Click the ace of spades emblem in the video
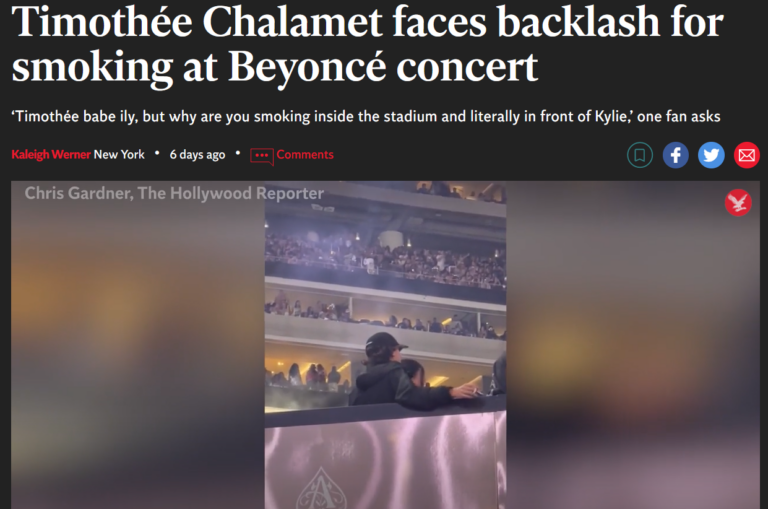The width and height of the screenshot is (768, 509). (321, 489)
